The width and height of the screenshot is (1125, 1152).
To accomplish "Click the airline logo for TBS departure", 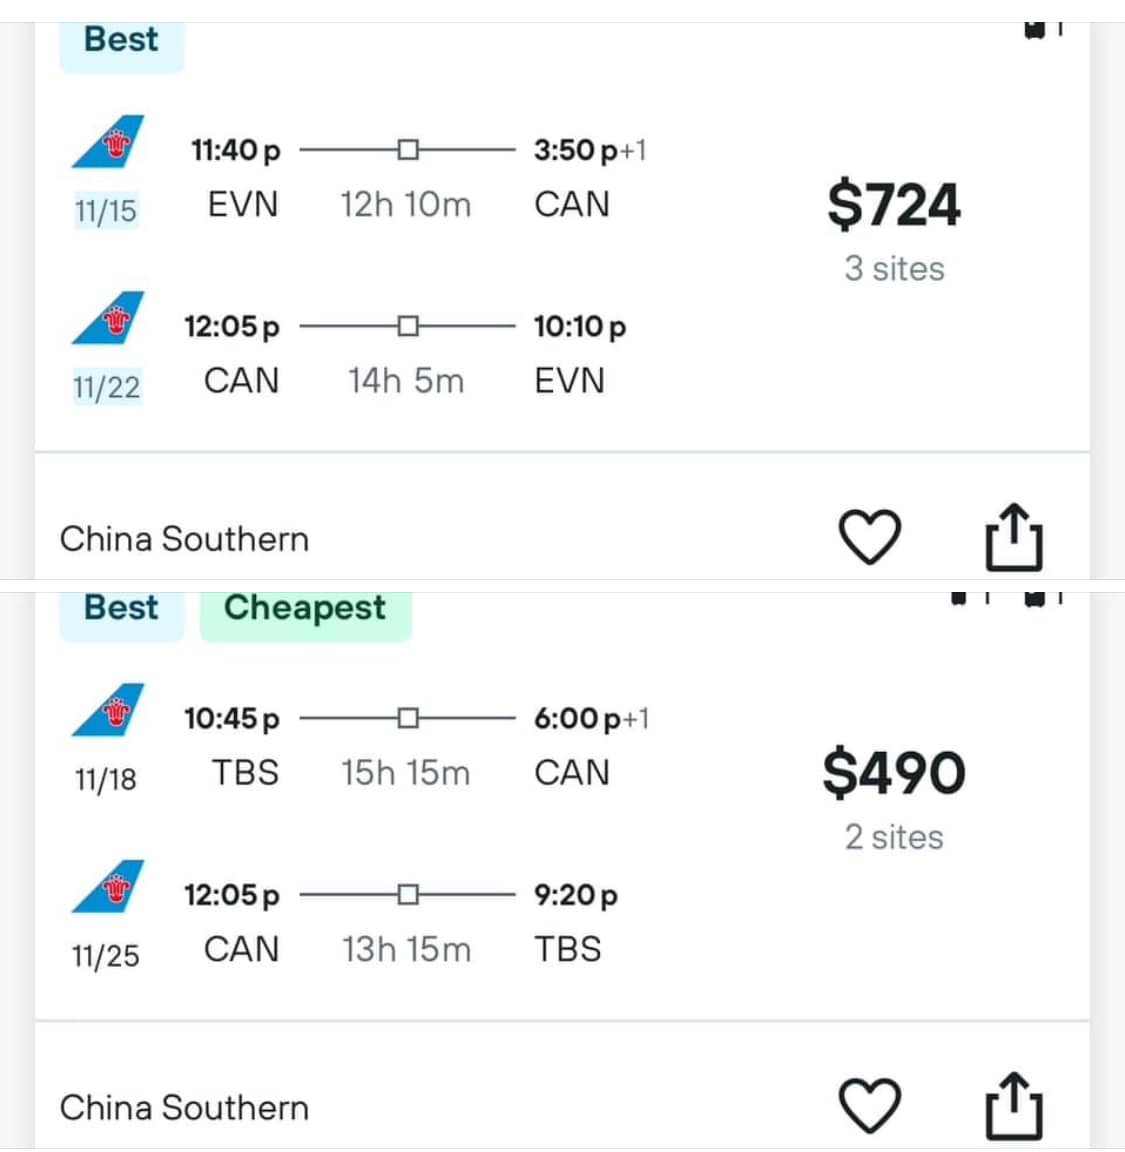I will point(108,710).
